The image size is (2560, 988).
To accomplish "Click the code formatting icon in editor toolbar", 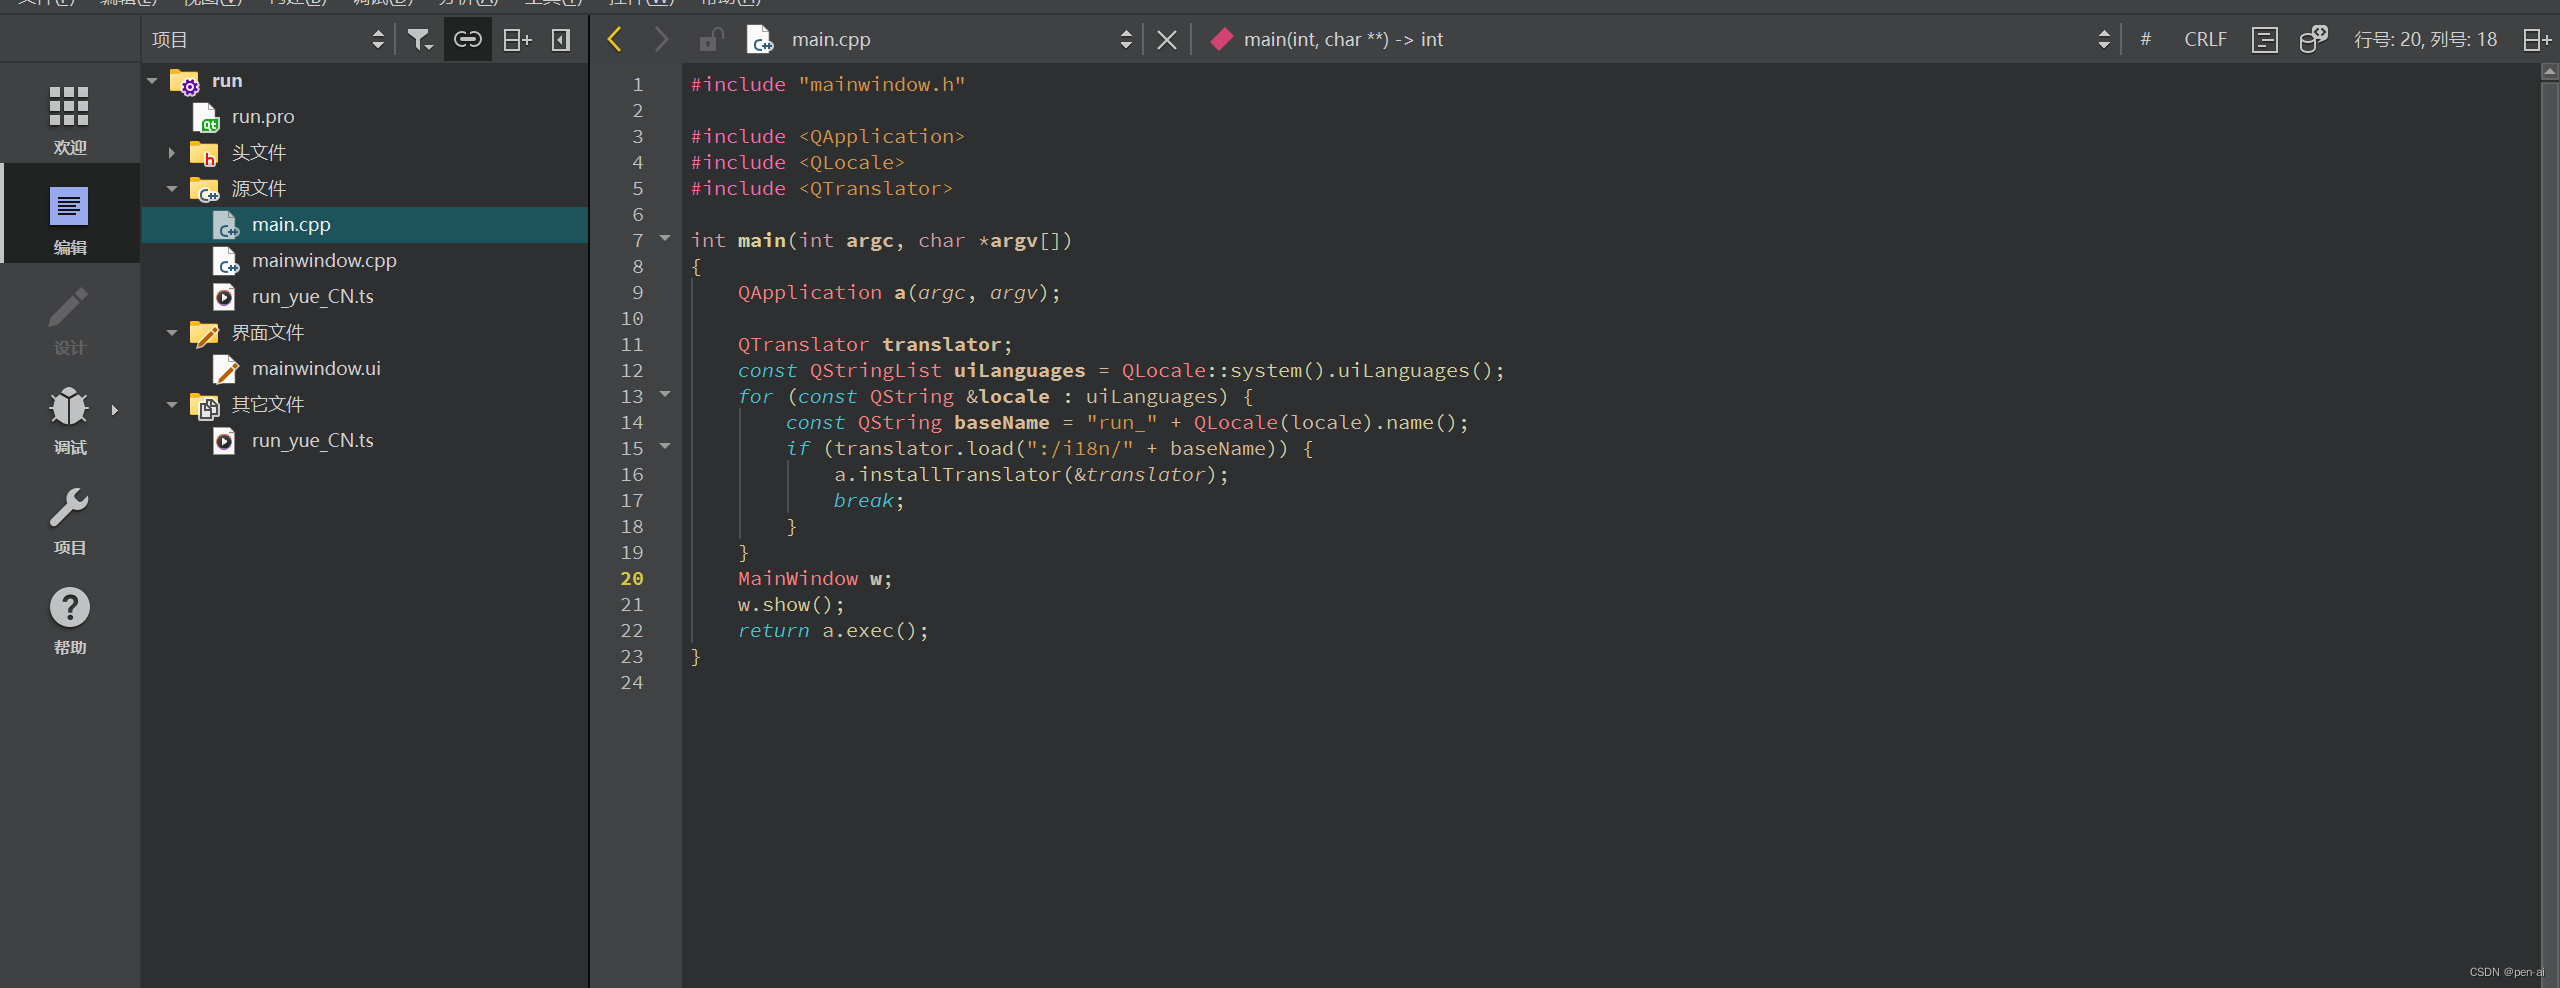I will pyautogui.click(x=2264, y=40).
